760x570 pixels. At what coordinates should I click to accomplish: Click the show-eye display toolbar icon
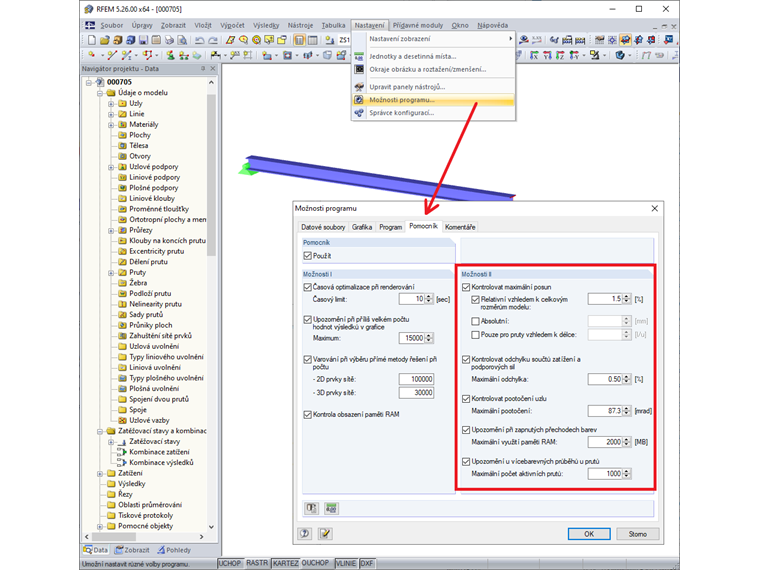pos(523,40)
